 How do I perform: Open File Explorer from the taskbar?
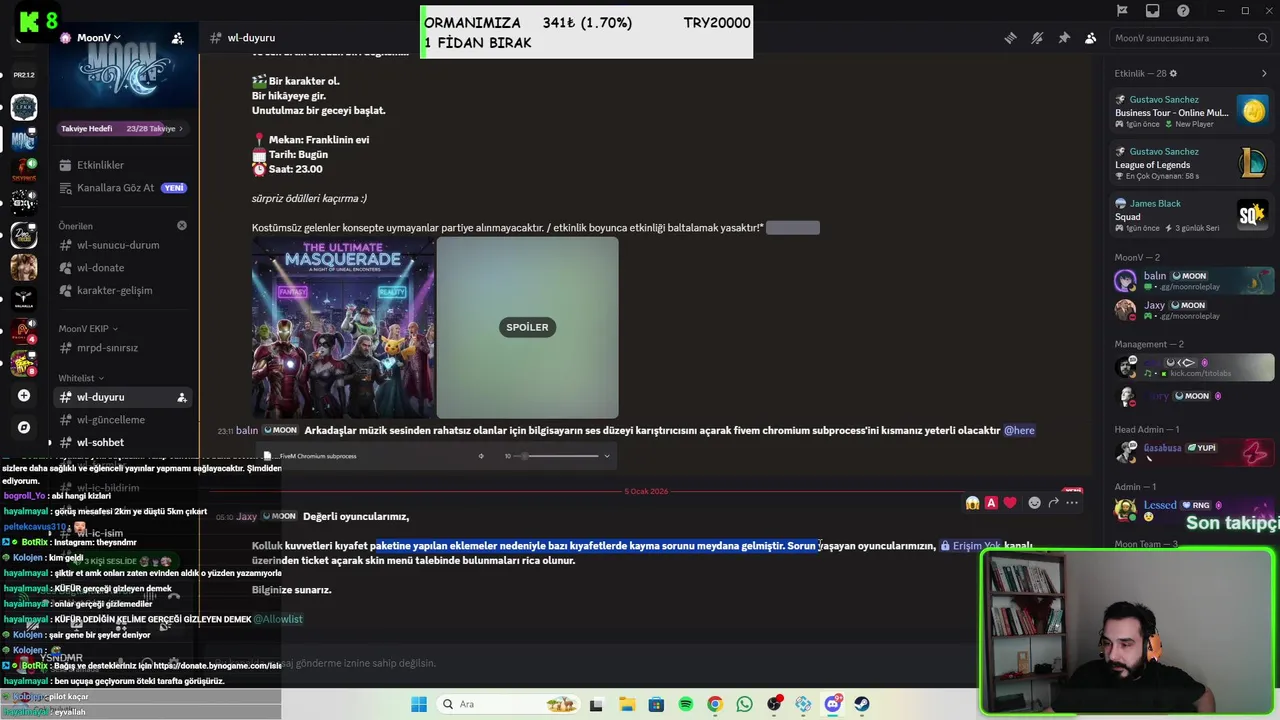pos(627,704)
